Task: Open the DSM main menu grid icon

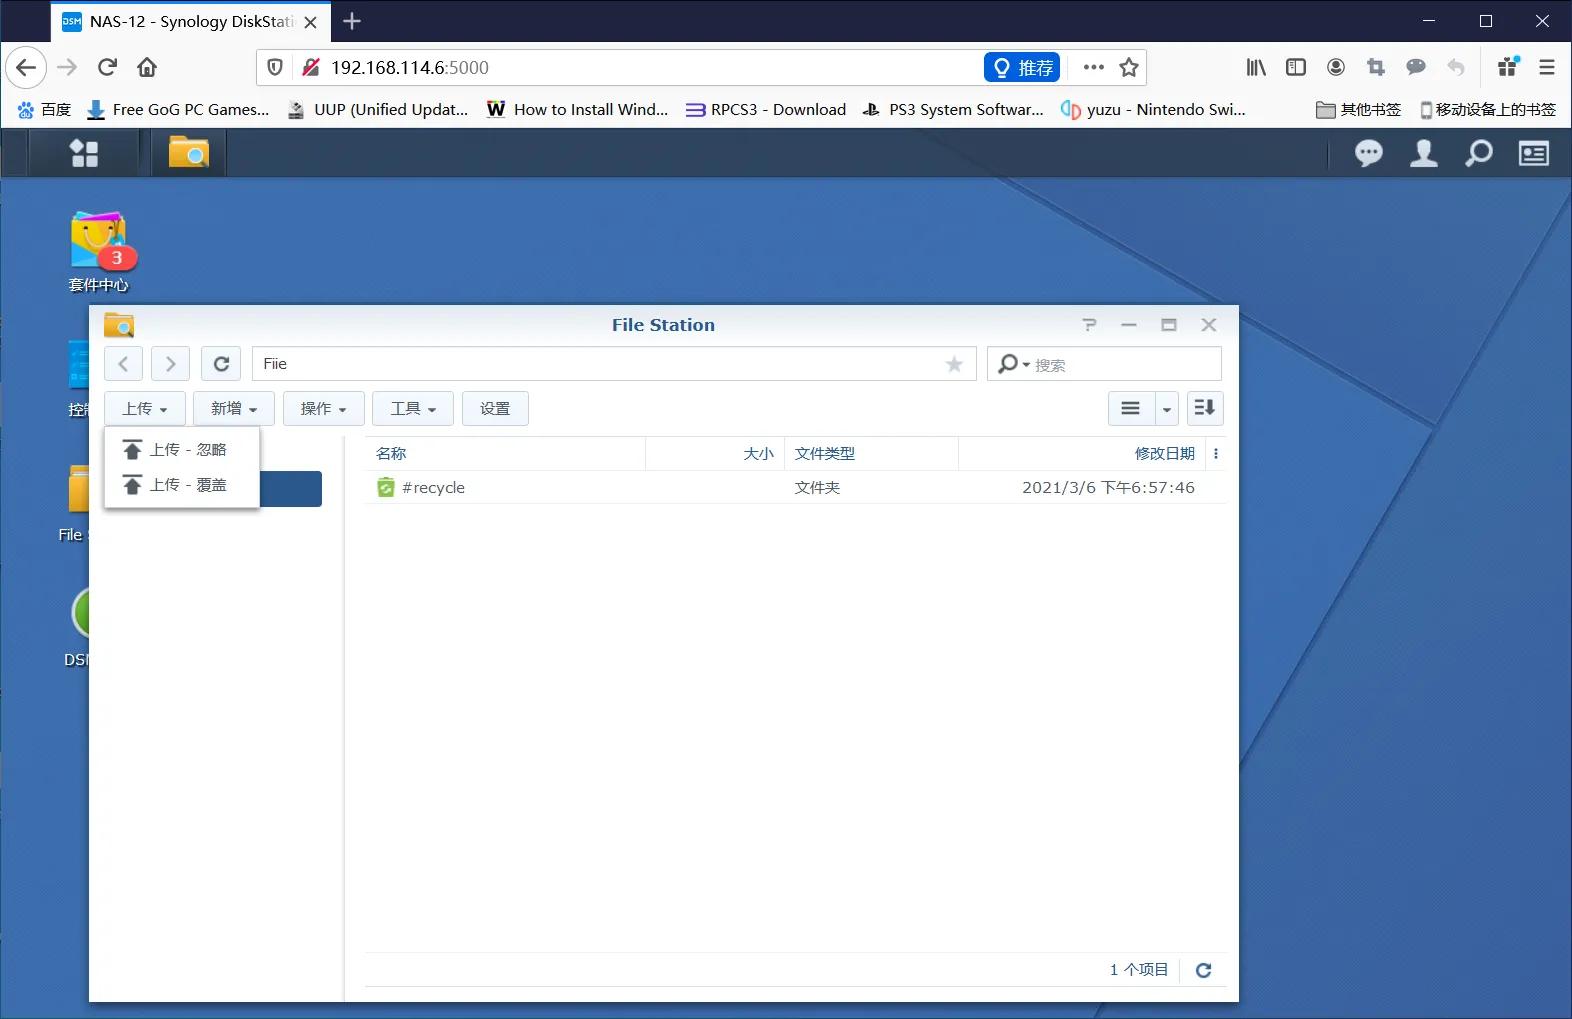Action: 84,153
